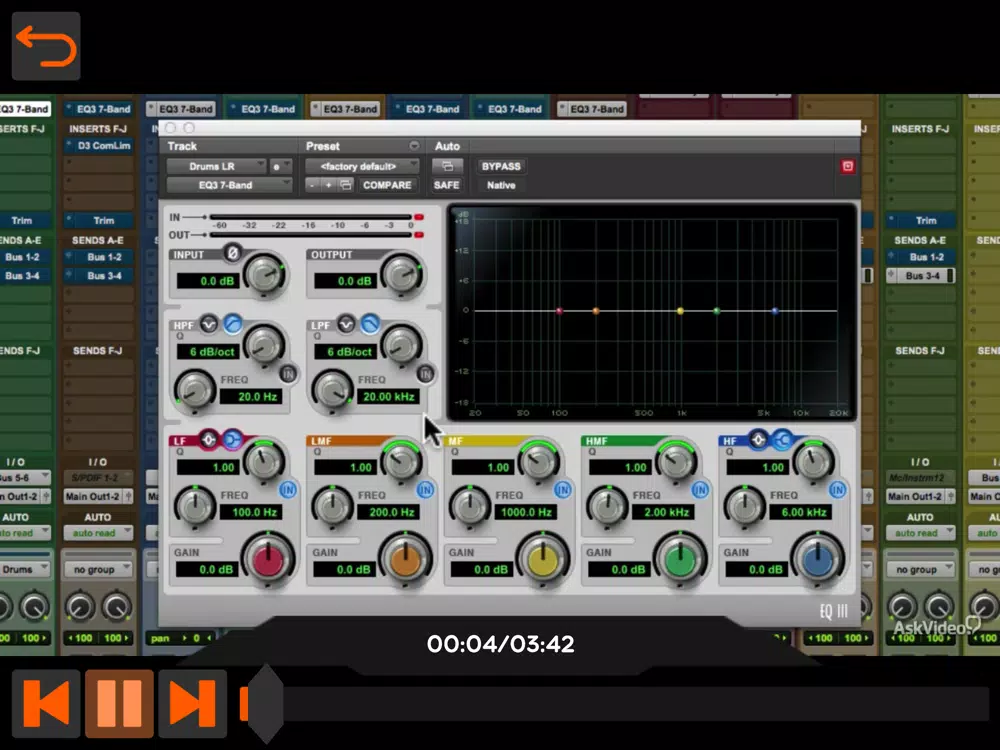
Task: Toggle plugin BYPASS button
Action: pyautogui.click(x=501, y=166)
